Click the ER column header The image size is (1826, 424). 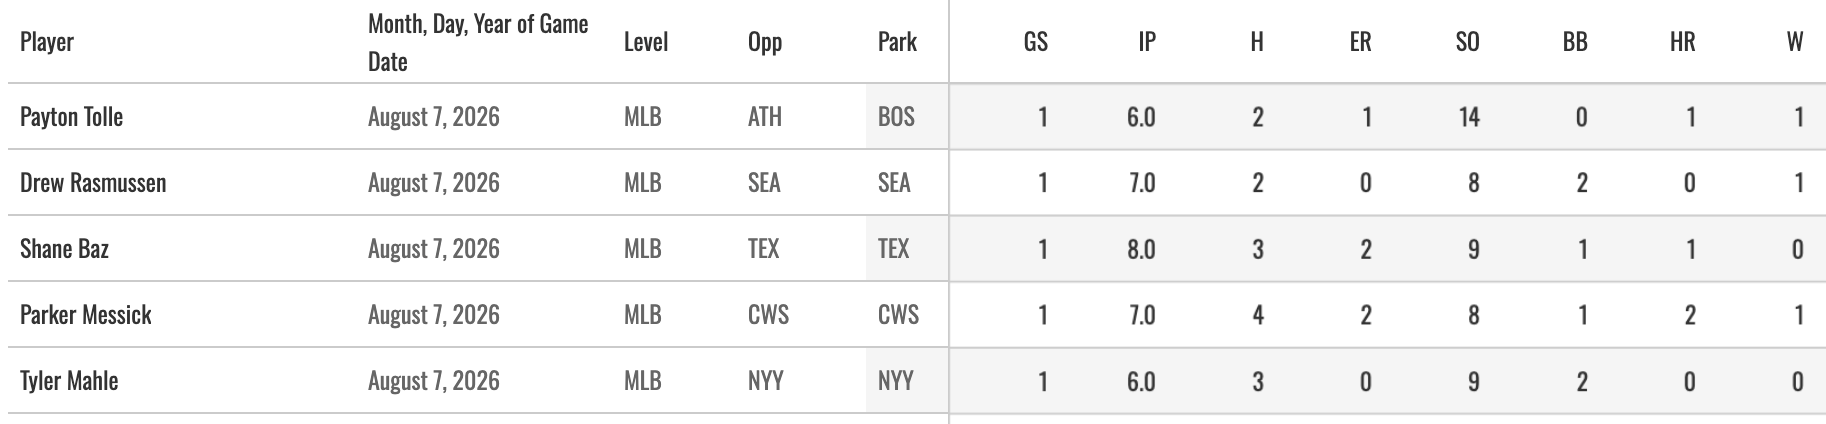point(1360,42)
